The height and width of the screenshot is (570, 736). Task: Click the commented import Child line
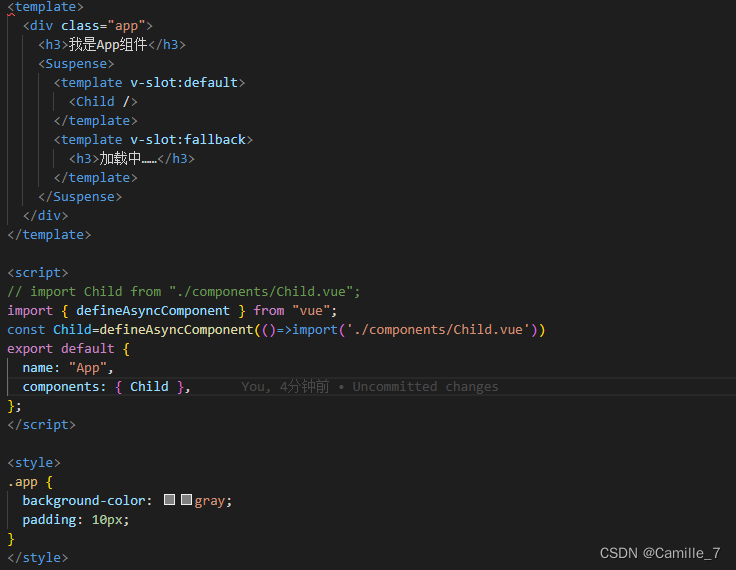184,292
